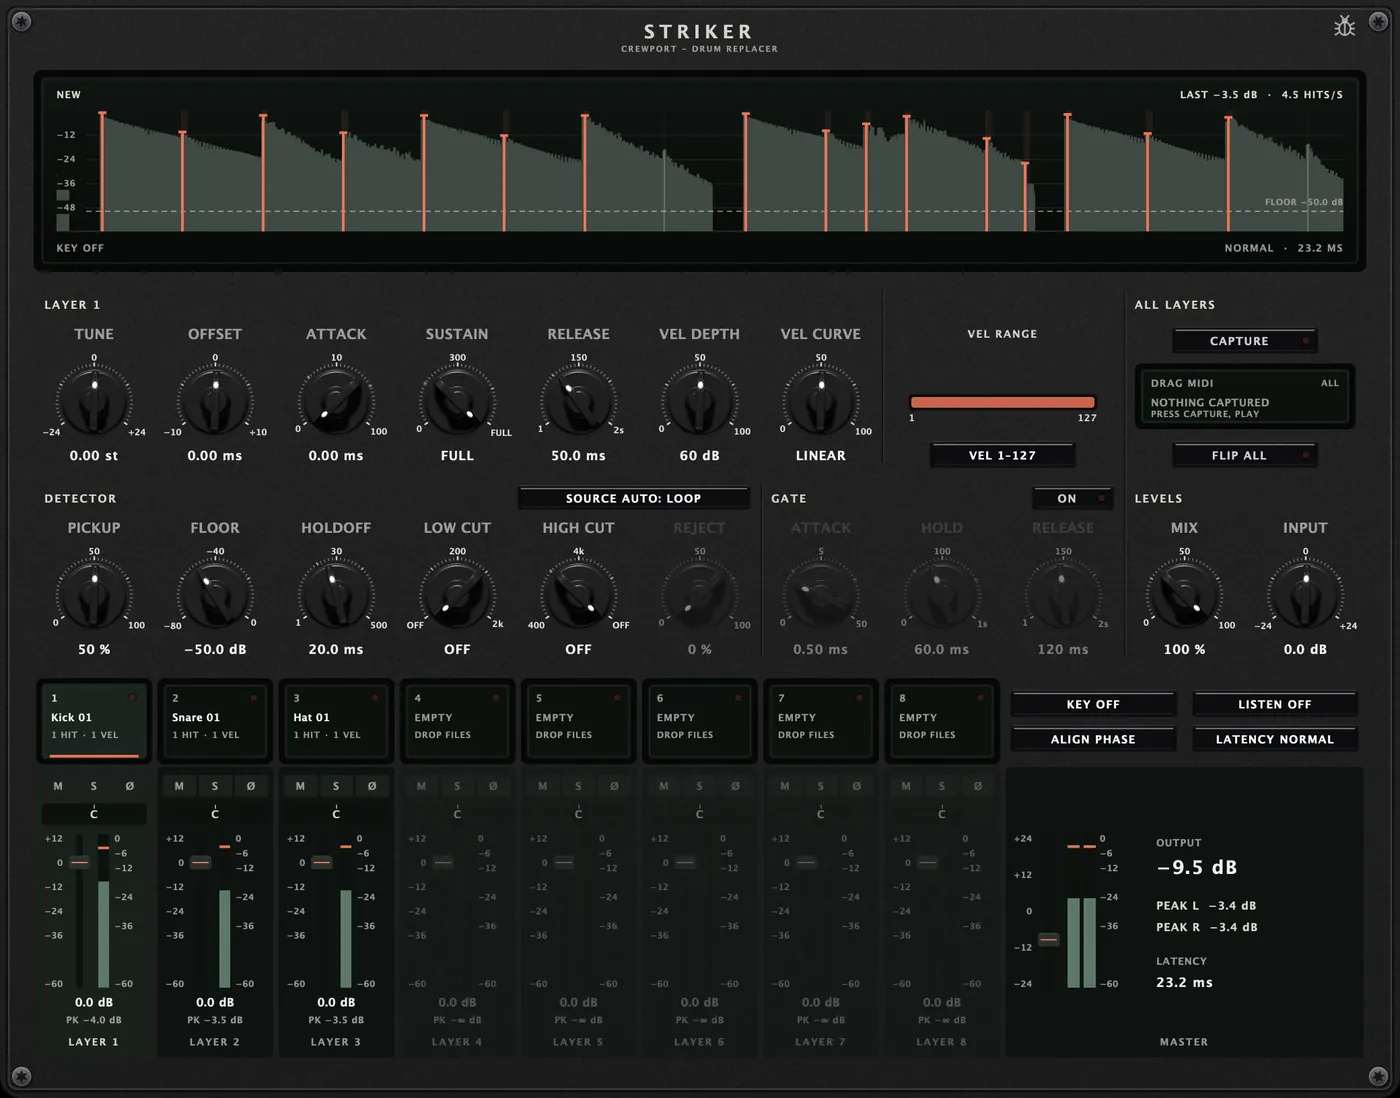Click the −9.5 dB output readout
1400x1098 pixels.
1197,868
